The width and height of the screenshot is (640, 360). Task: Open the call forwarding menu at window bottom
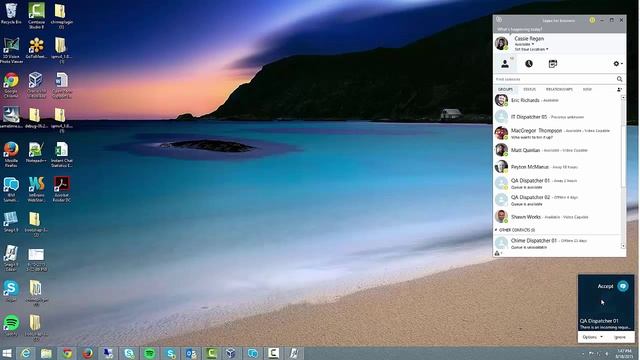pyautogui.click(x=498, y=253)
